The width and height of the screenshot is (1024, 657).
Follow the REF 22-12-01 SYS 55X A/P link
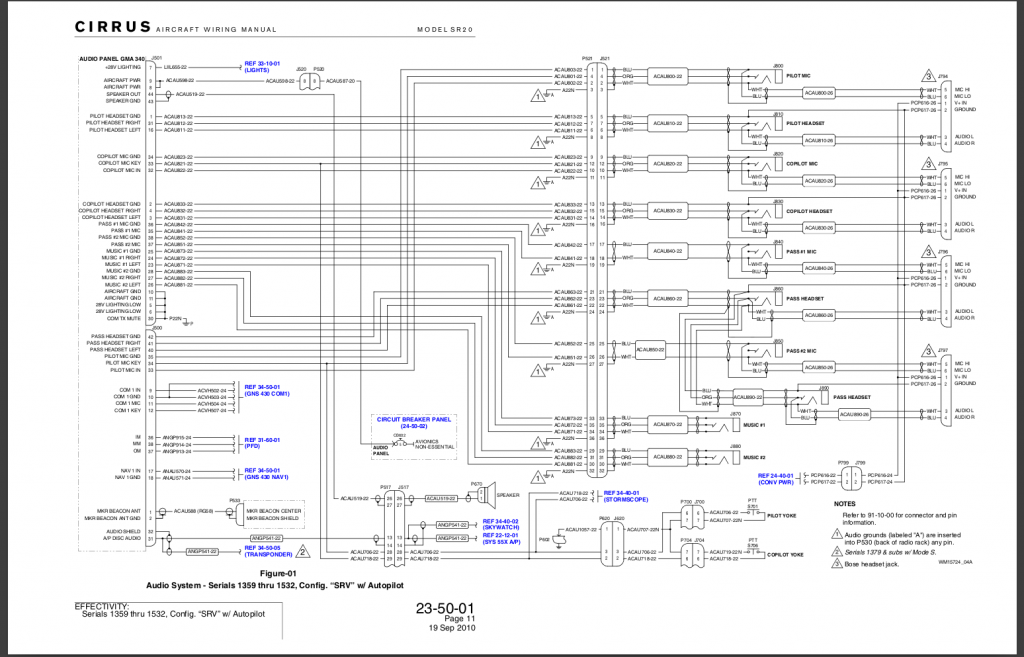pos(499,538)
